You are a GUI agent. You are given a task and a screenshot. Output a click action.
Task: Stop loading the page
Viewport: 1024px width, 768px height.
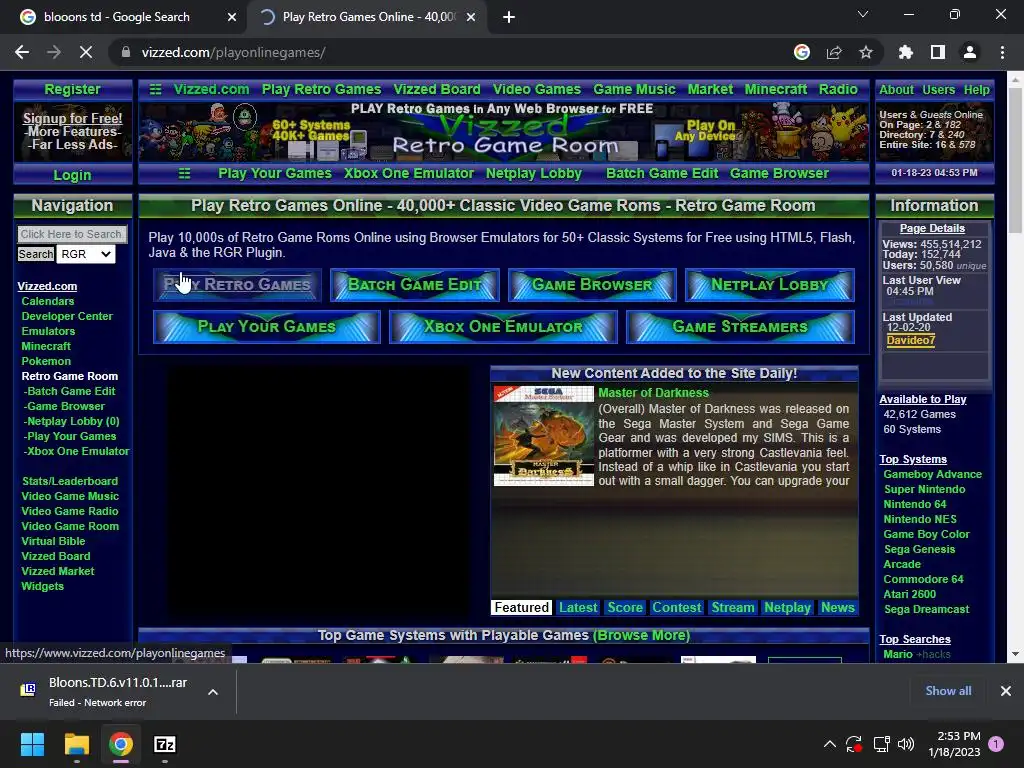coord(86,52)
